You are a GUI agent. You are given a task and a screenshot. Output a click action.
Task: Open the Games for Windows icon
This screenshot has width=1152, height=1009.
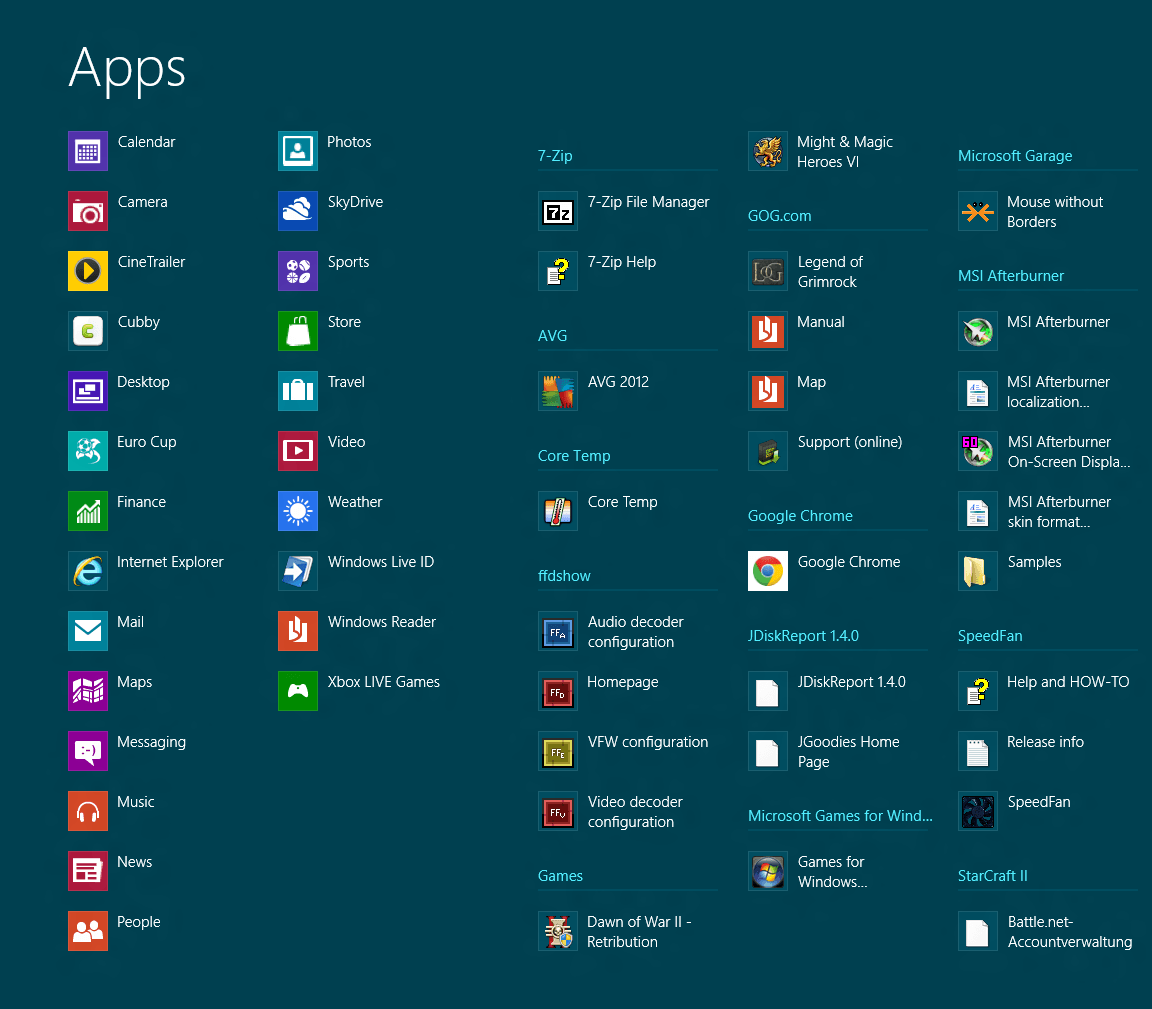tap(768, 871)
